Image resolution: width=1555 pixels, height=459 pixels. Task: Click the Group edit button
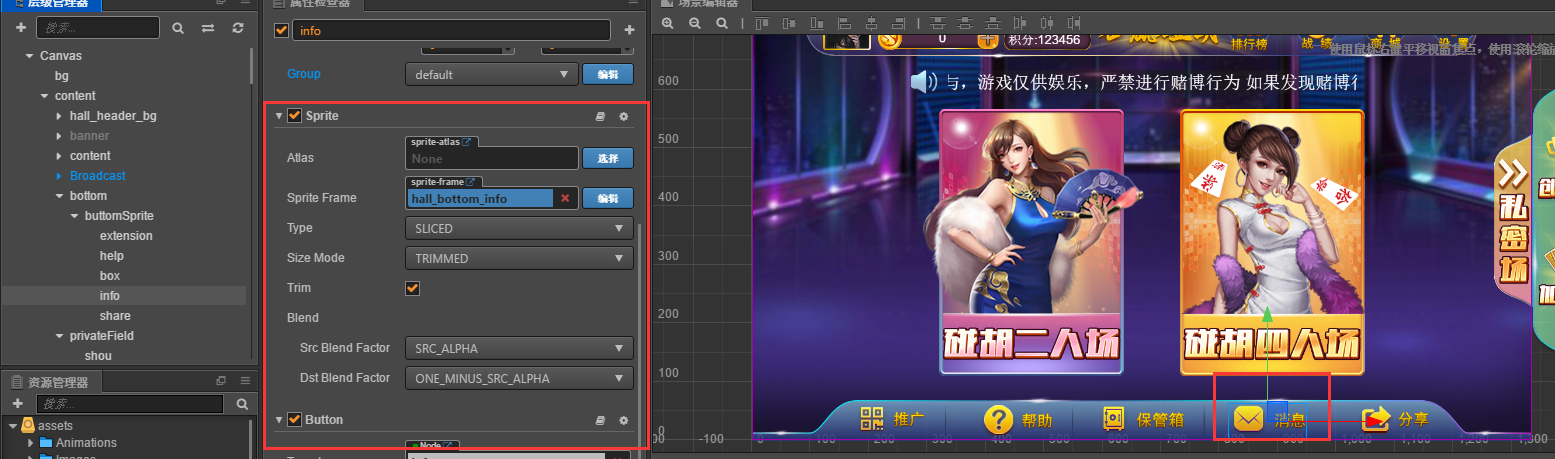(x=608, y=74)
